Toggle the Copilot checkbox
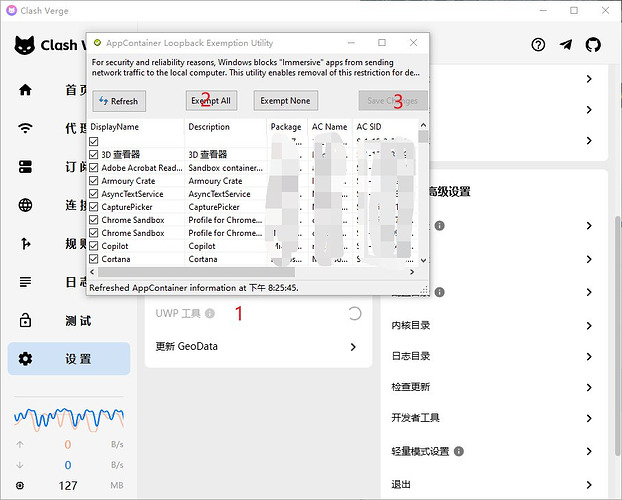 point(94,246)
